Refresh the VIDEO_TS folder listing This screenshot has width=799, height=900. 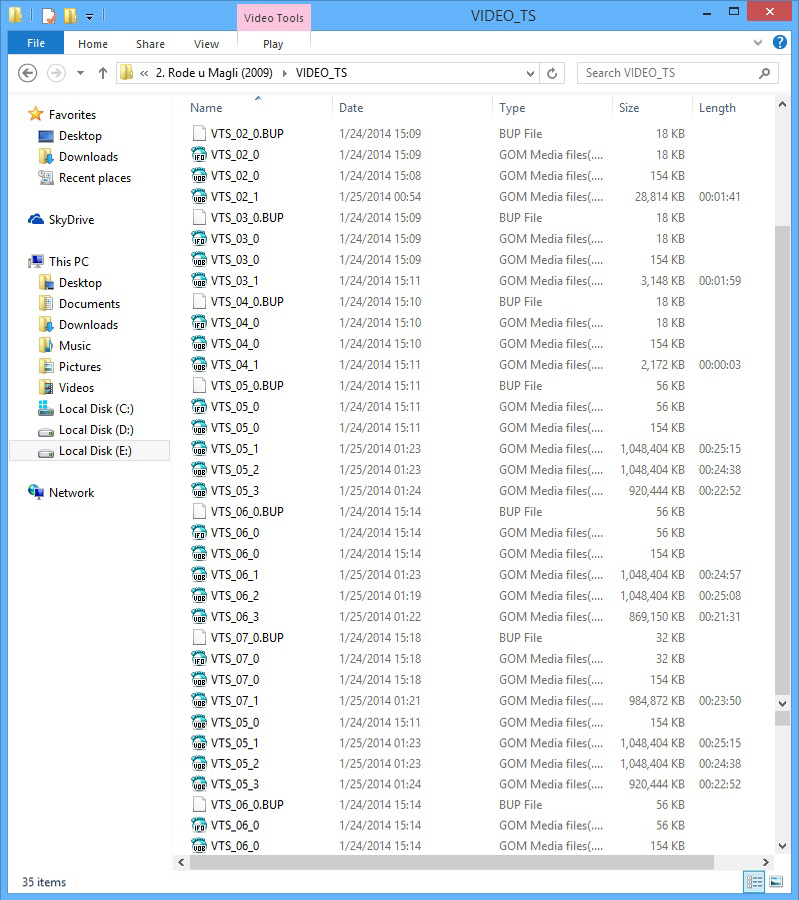pyautogui.click(x=551, y=73)
